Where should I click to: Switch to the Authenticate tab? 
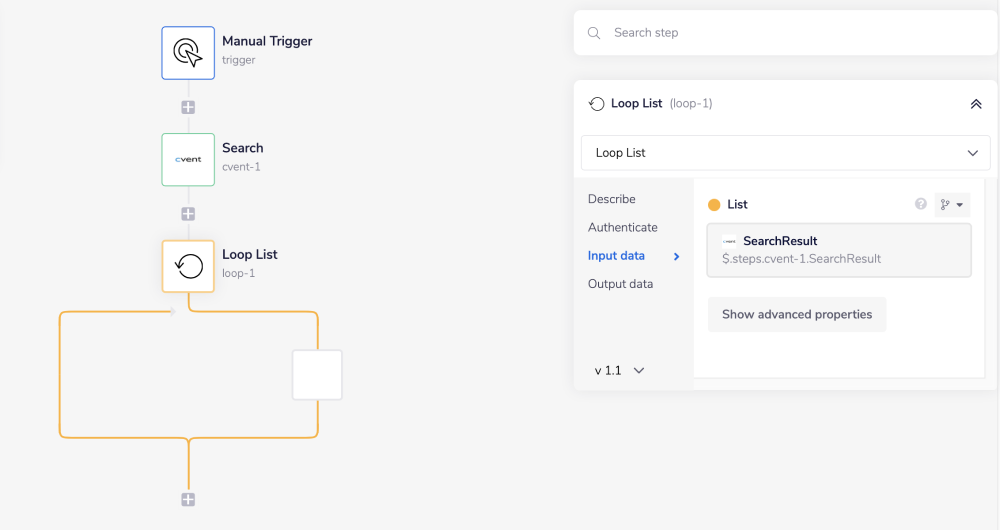623,227
